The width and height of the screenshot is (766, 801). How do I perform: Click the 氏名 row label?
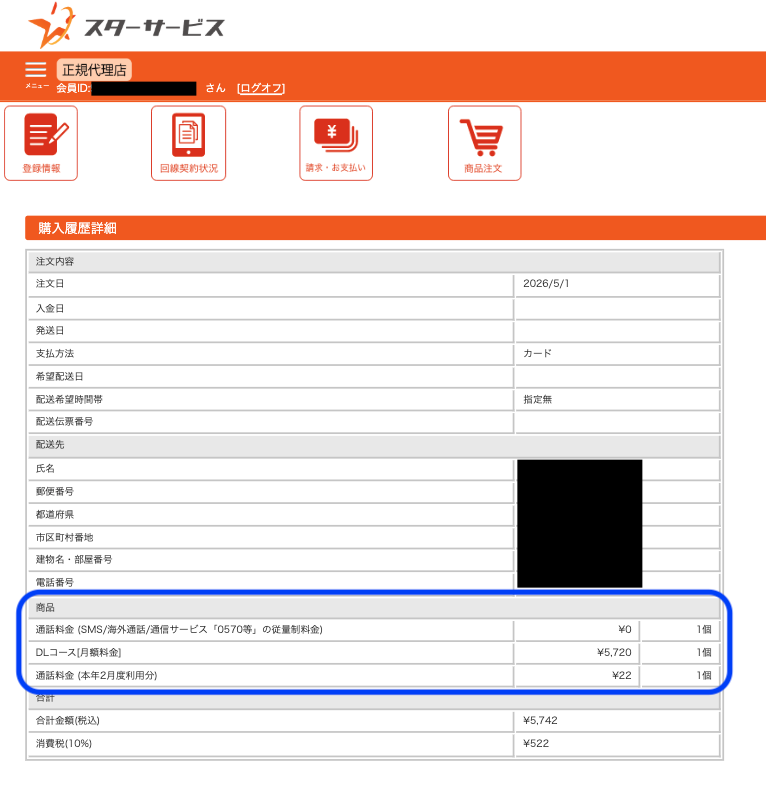45,468
